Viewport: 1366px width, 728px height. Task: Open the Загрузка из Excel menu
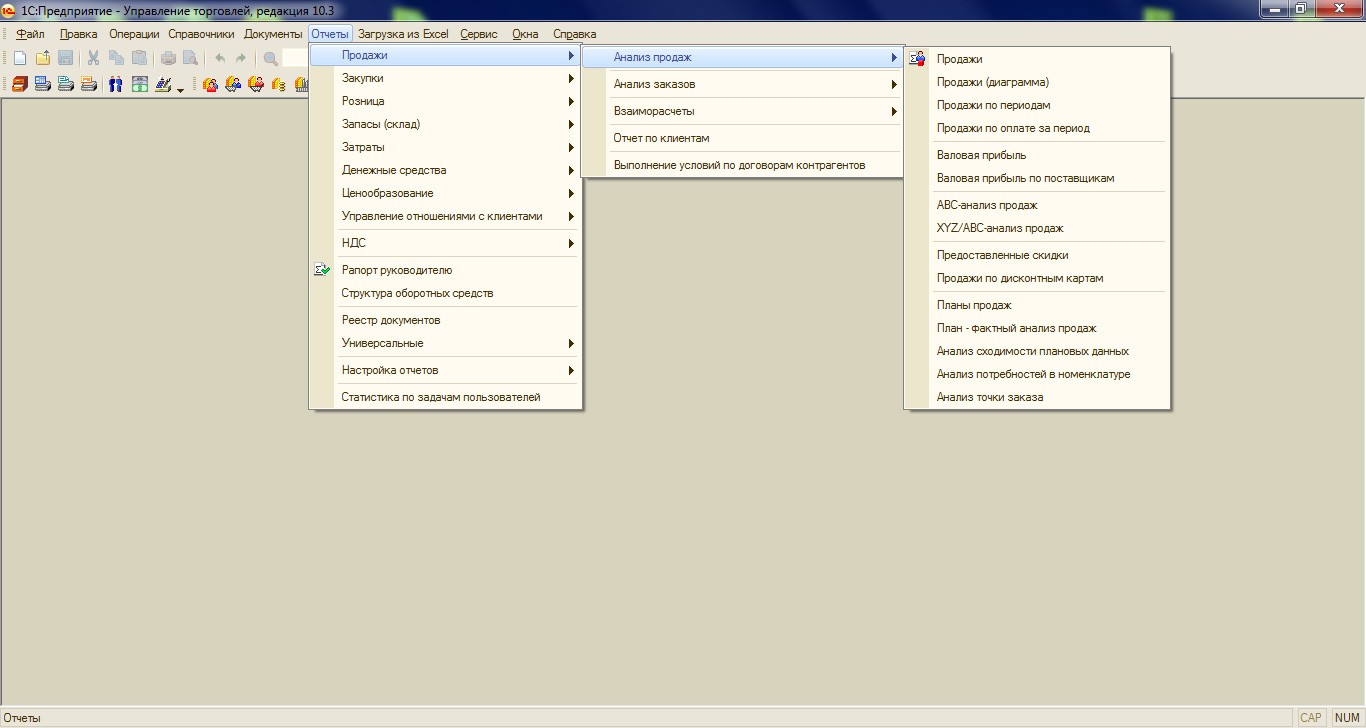404,34
